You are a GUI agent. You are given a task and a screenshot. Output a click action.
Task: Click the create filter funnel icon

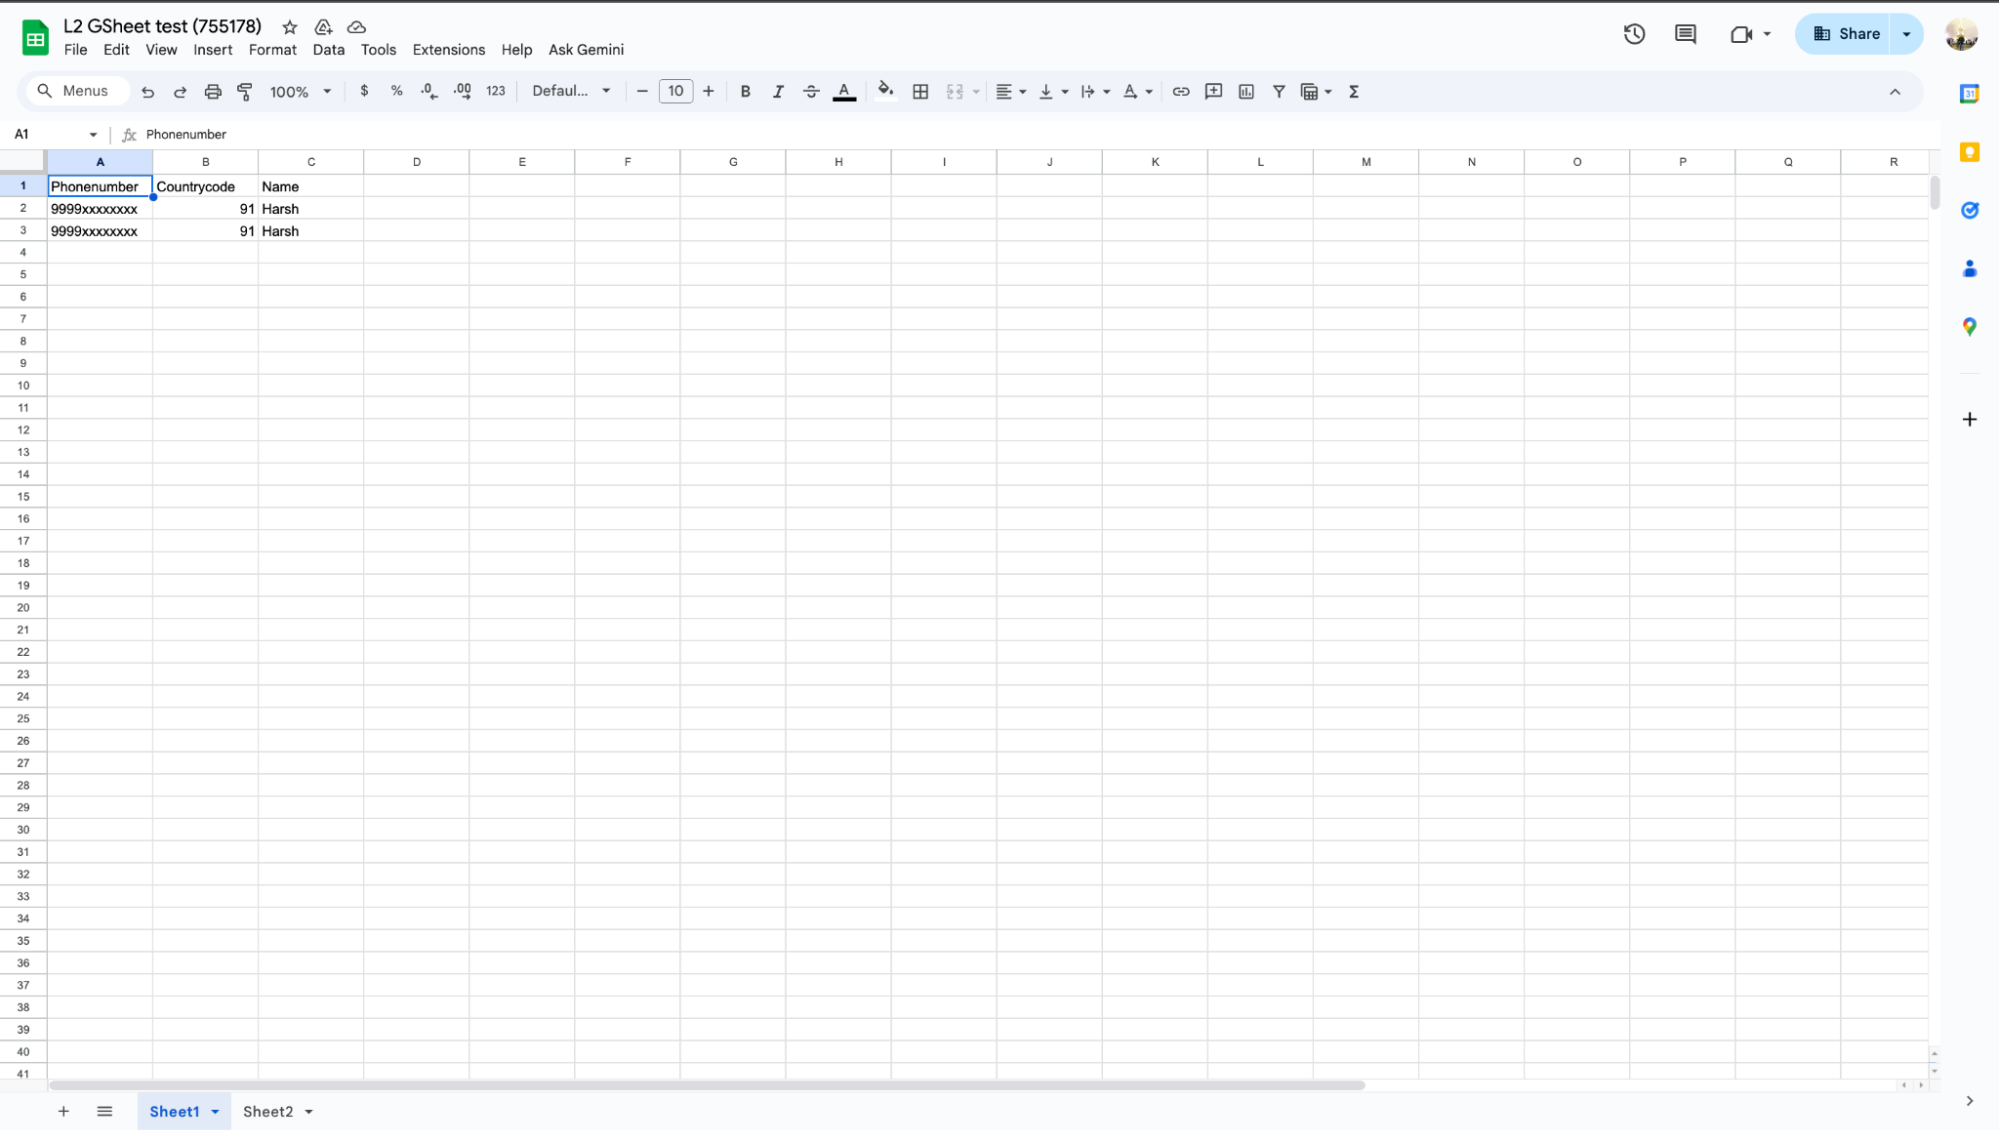click(x=1278, y=91)
